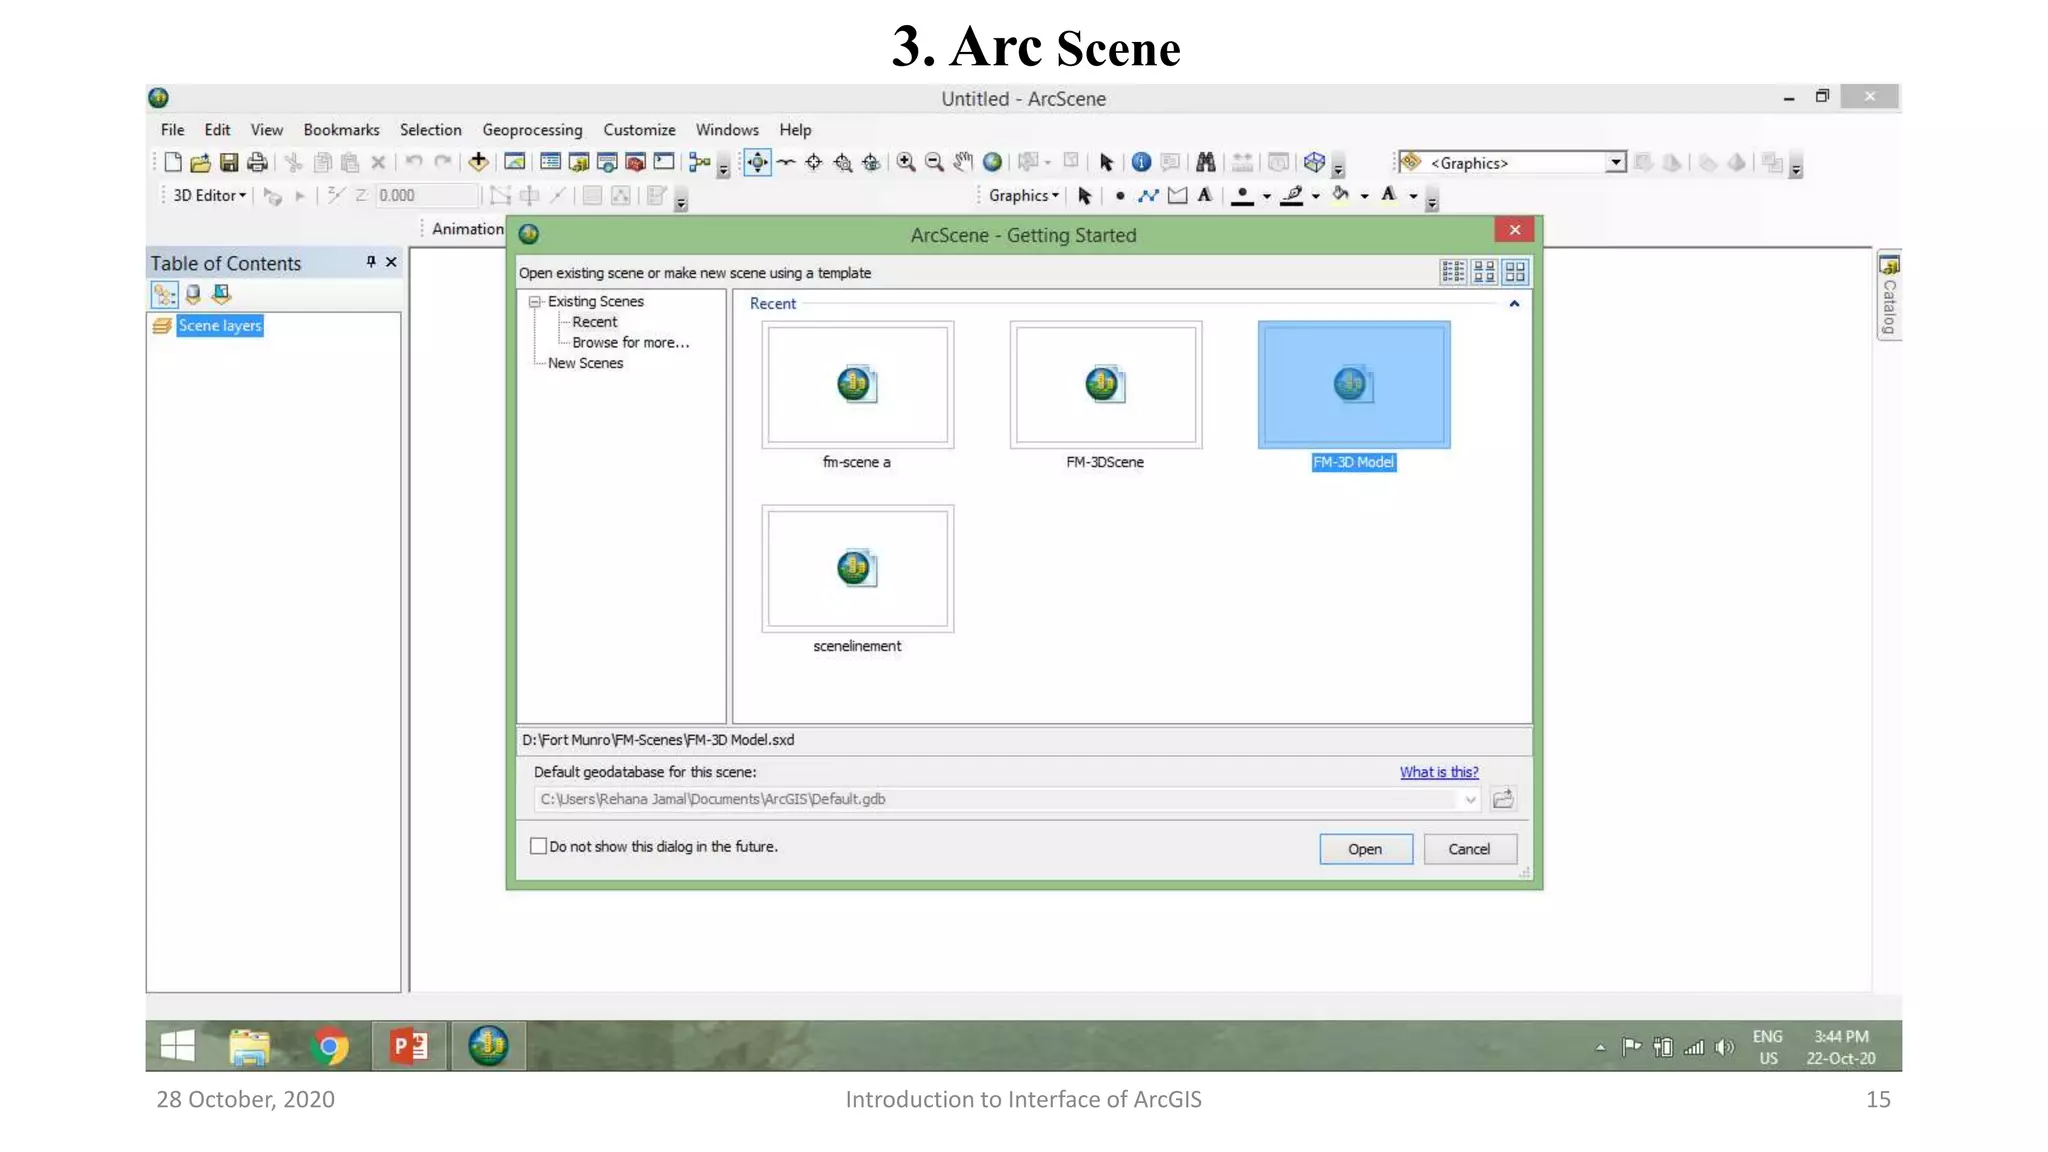Open a scene file from the toolbar
This screenshot has height=1152, width=2048.
coord(200,162)
